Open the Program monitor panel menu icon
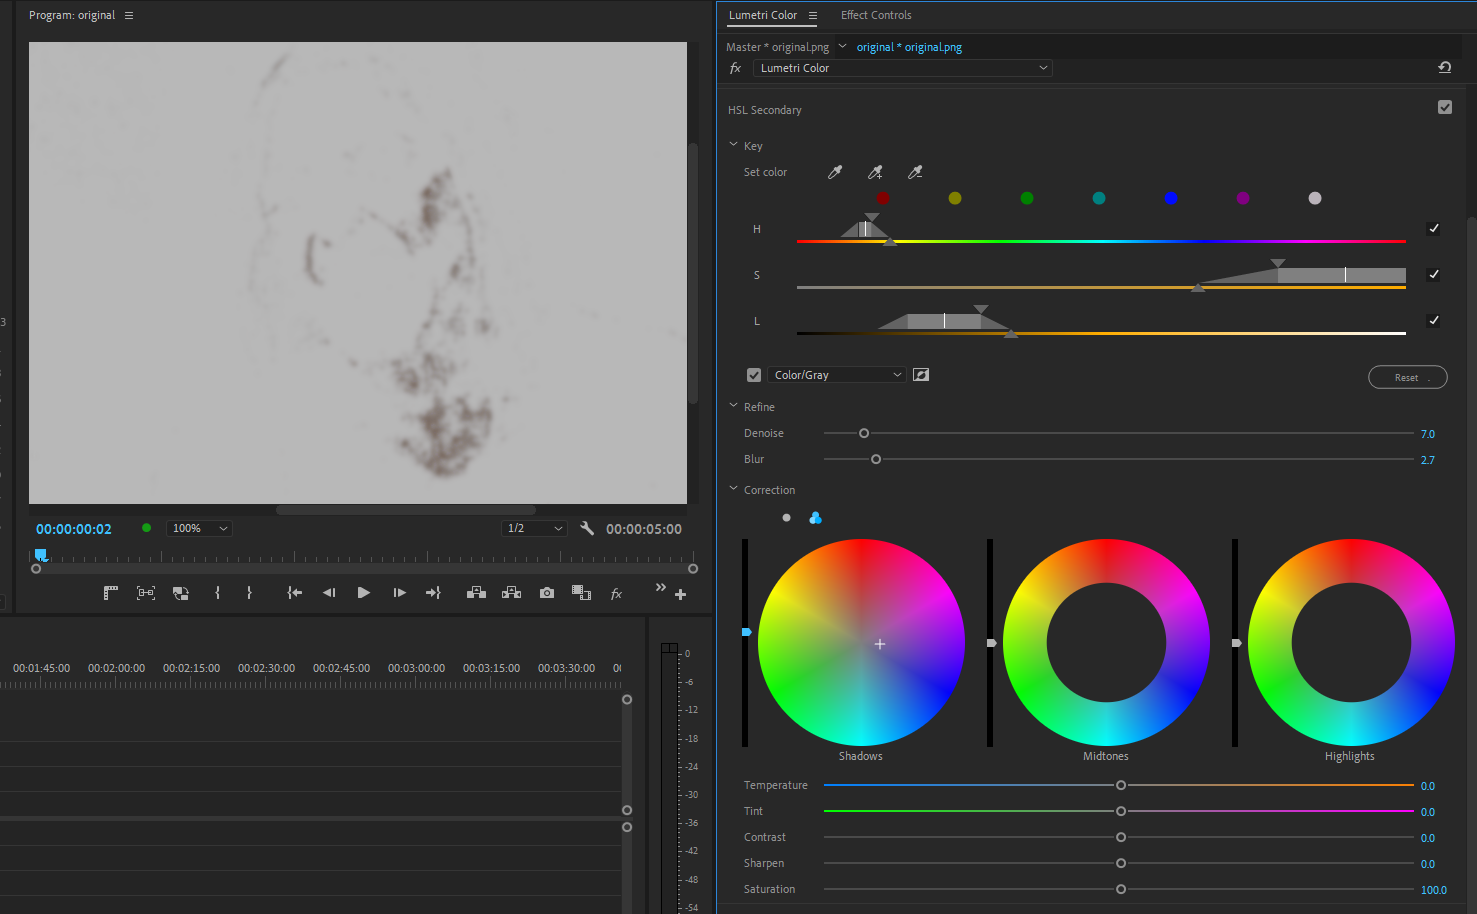Viewport: 1477px width, 914px height. click(x=129, y=15)
